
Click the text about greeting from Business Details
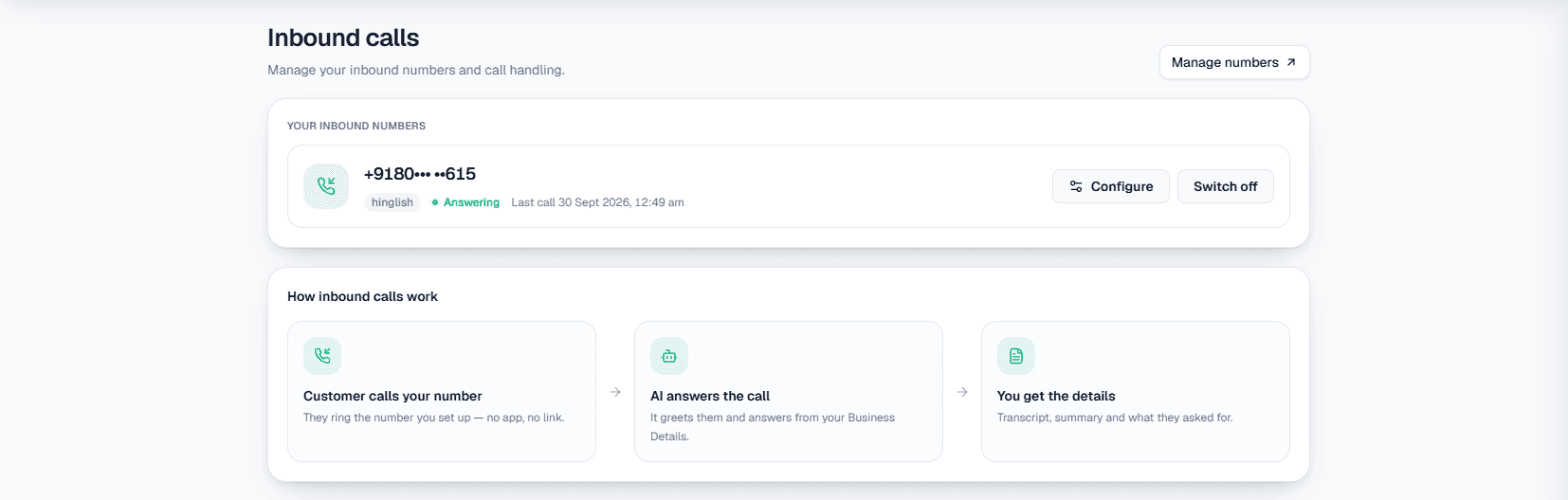[773, 427]
